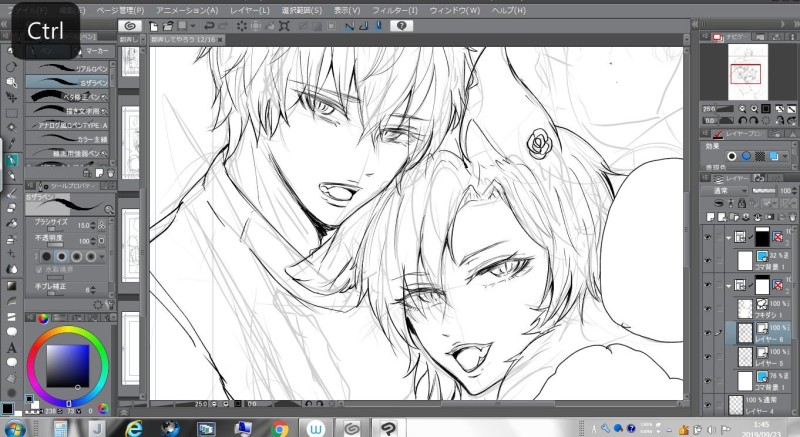
Task: Open the help question mark button
Action: (x=402, y=25)
